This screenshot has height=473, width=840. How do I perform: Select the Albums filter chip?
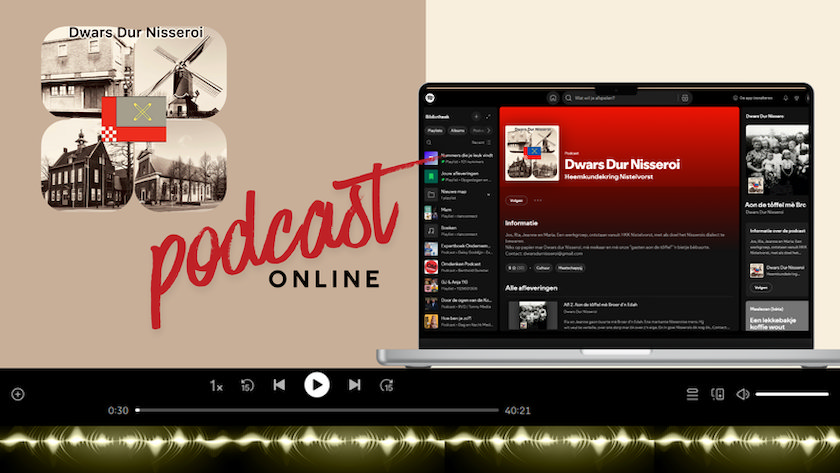pos(458,130)
